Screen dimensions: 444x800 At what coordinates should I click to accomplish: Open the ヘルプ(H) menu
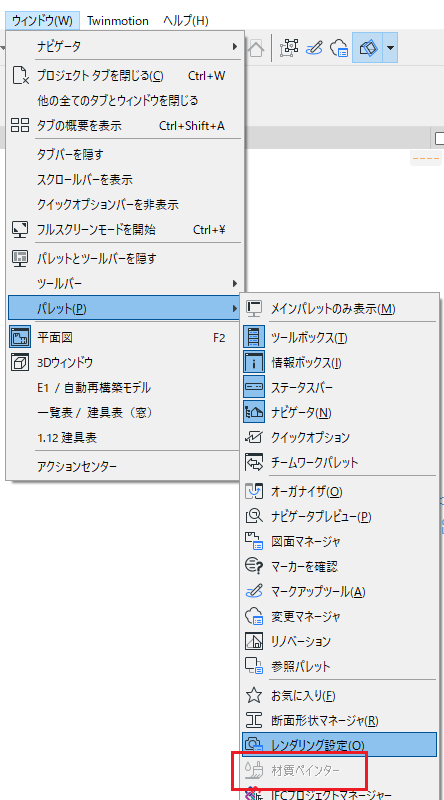point(186,21)
